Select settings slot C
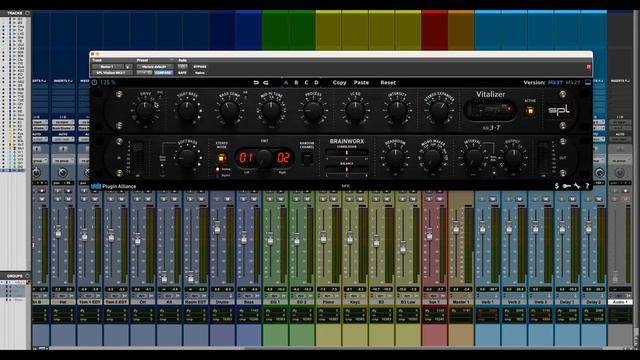This screenshot has width=640, height=360. (x=306, y=82)
